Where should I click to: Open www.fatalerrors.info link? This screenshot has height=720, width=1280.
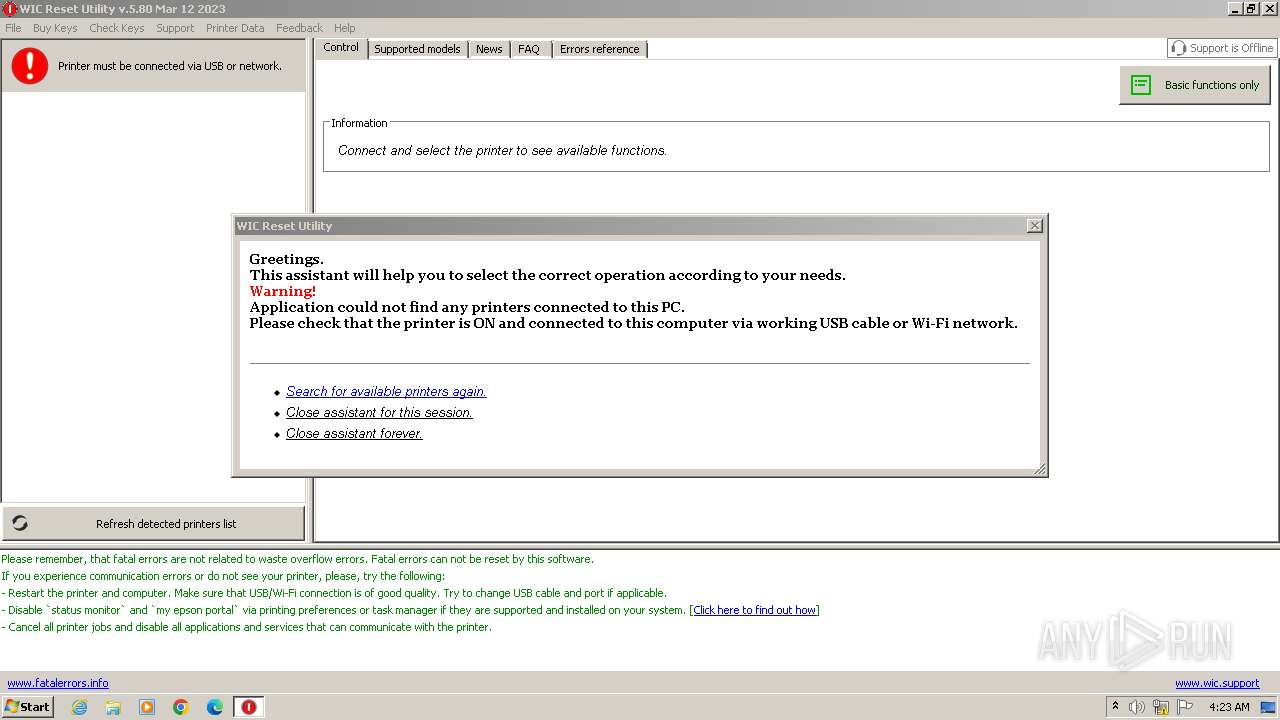coord(58,683)
